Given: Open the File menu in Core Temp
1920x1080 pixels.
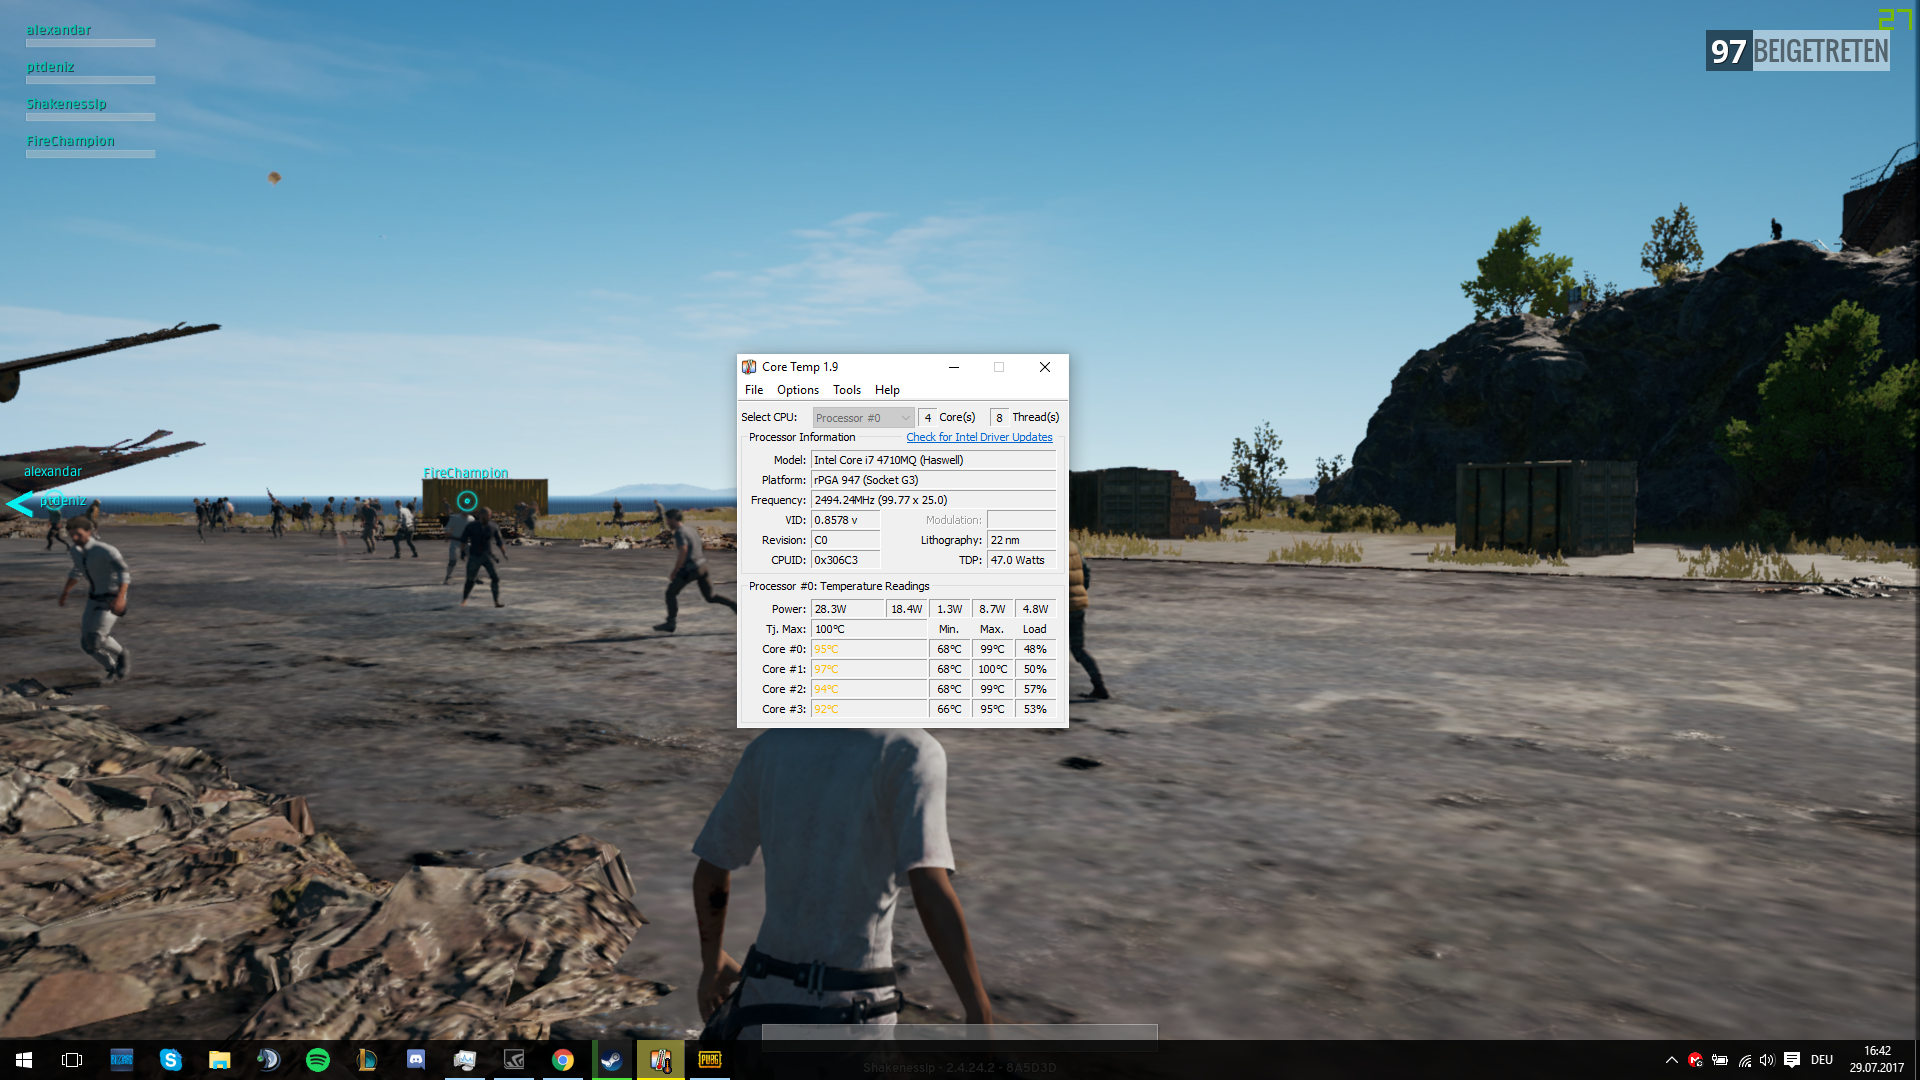Looking at the screenshot, I should point(754,390).
